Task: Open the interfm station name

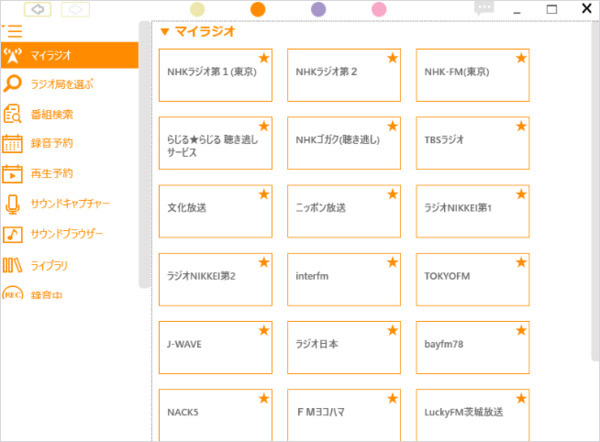Action: 312,276
